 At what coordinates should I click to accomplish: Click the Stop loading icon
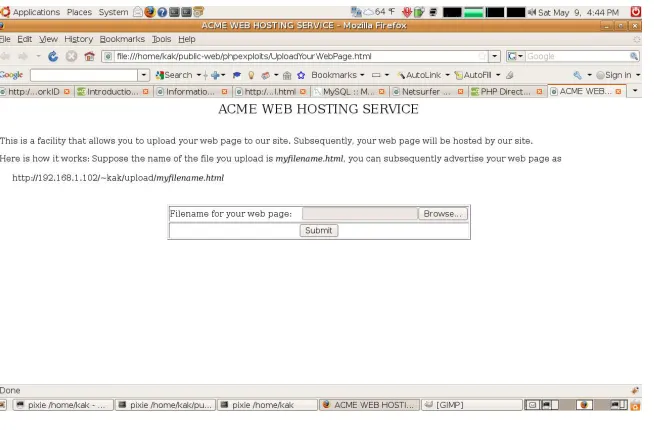click(71, 56)
